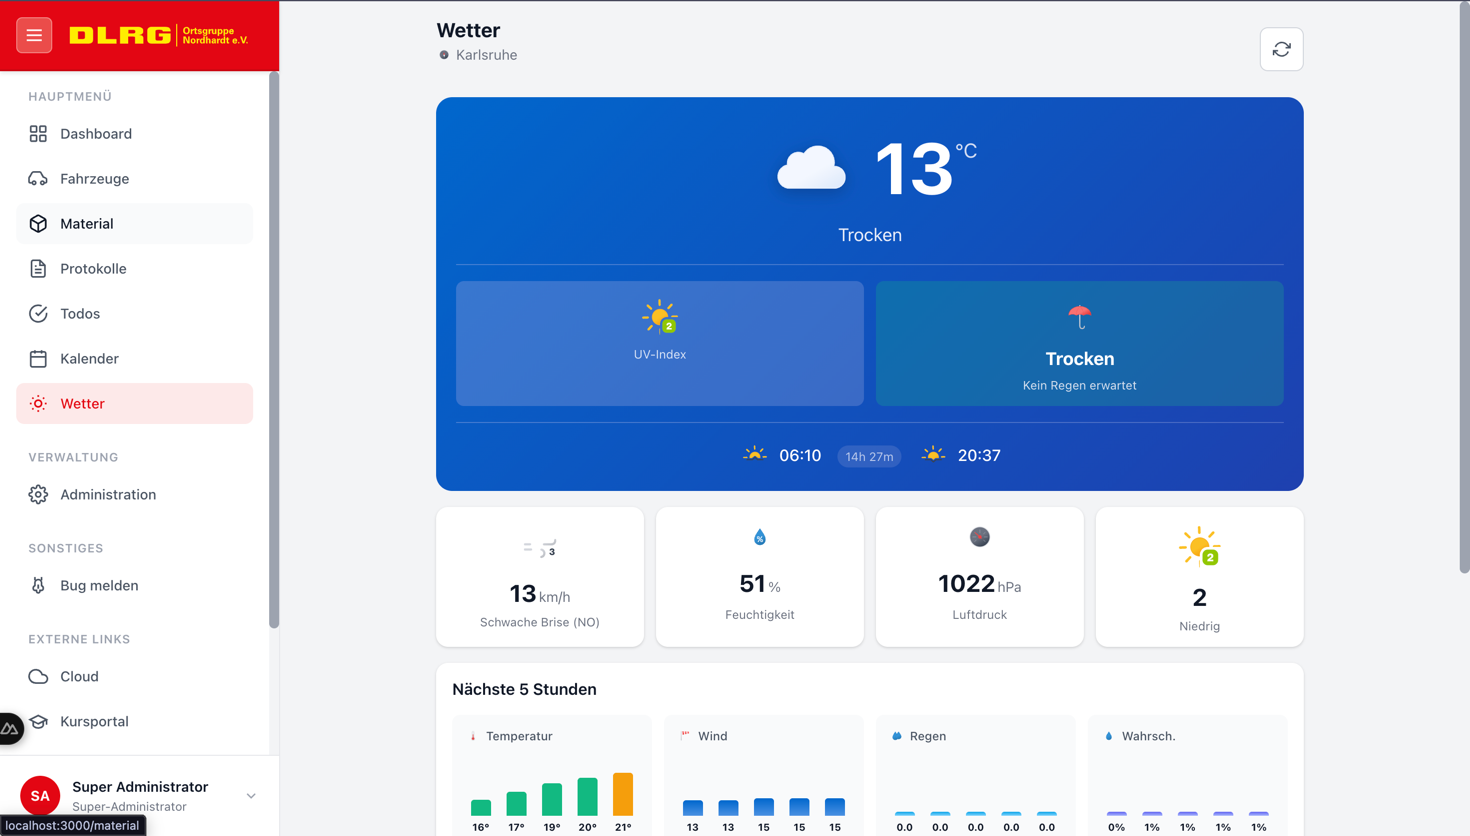Click the Nächste 5 Stunden heading

click(x=524, y=689)
